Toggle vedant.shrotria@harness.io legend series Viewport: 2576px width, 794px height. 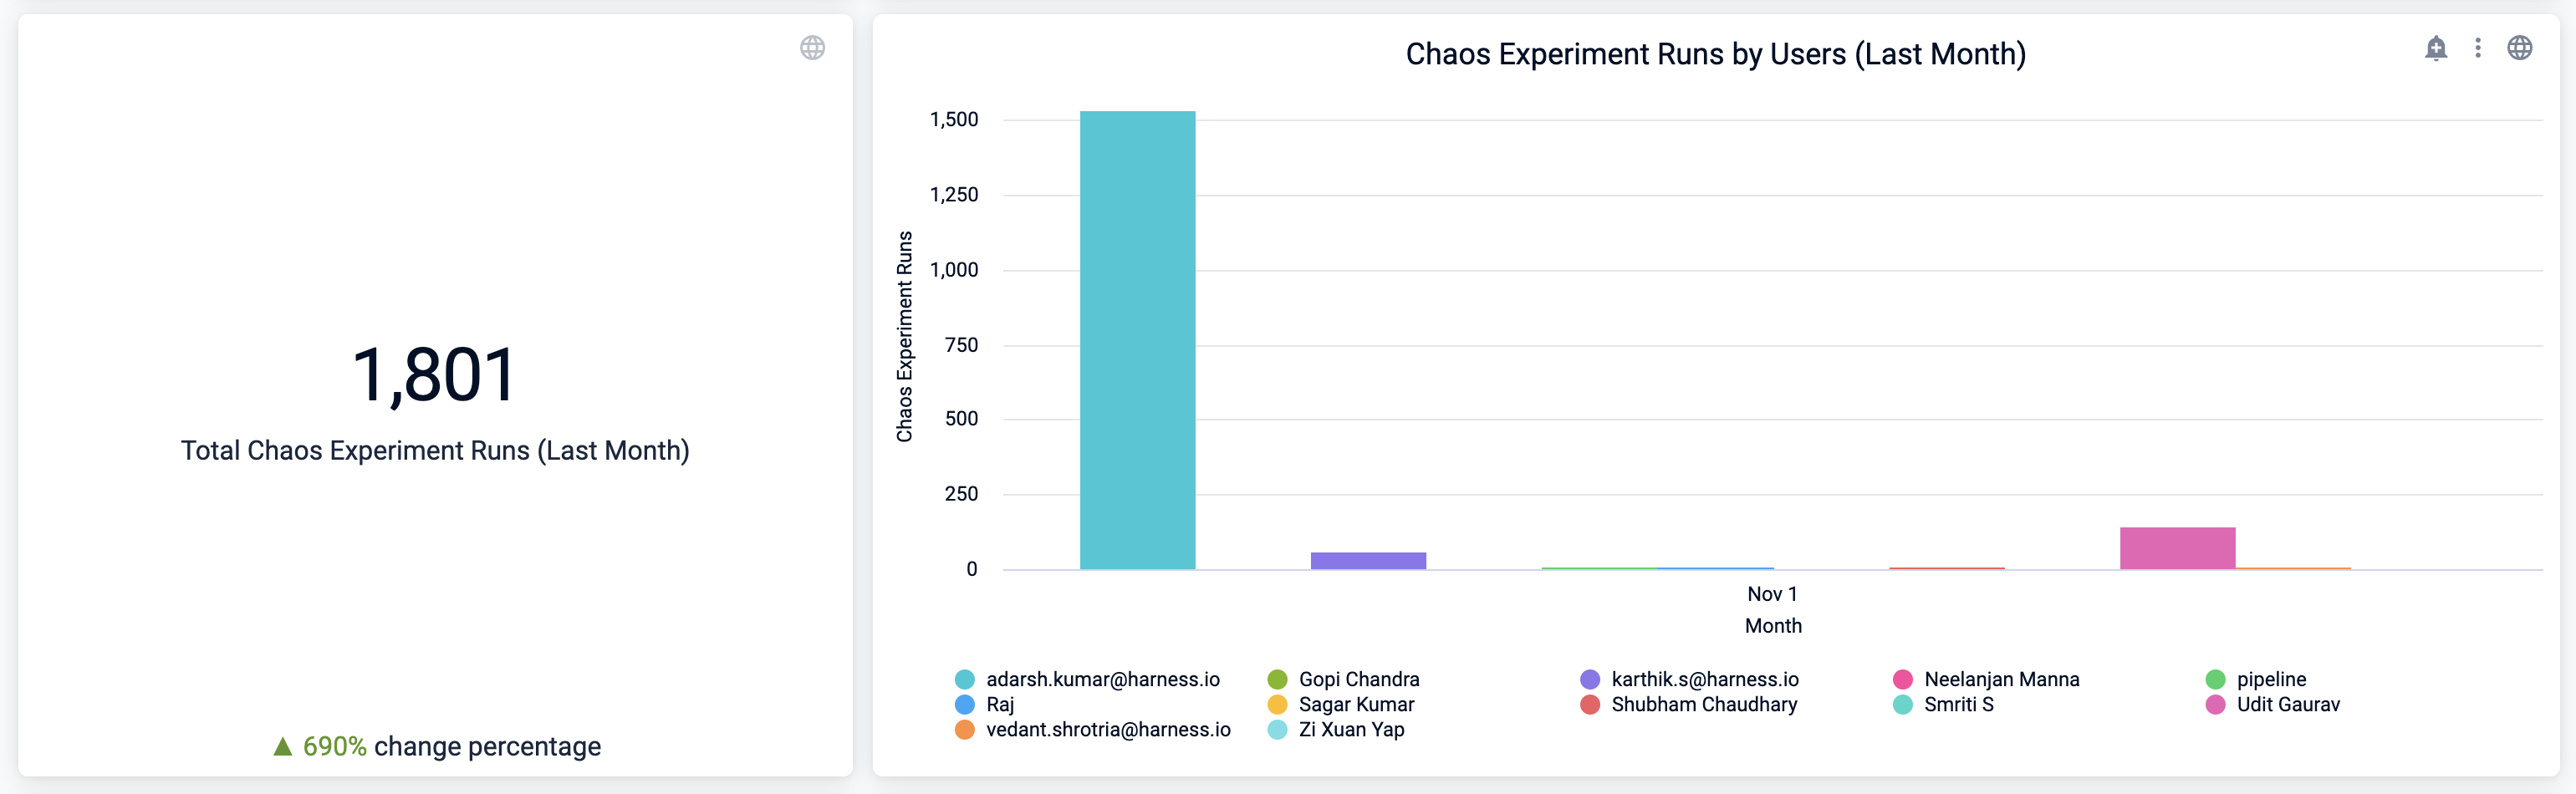click(1093, 729)
